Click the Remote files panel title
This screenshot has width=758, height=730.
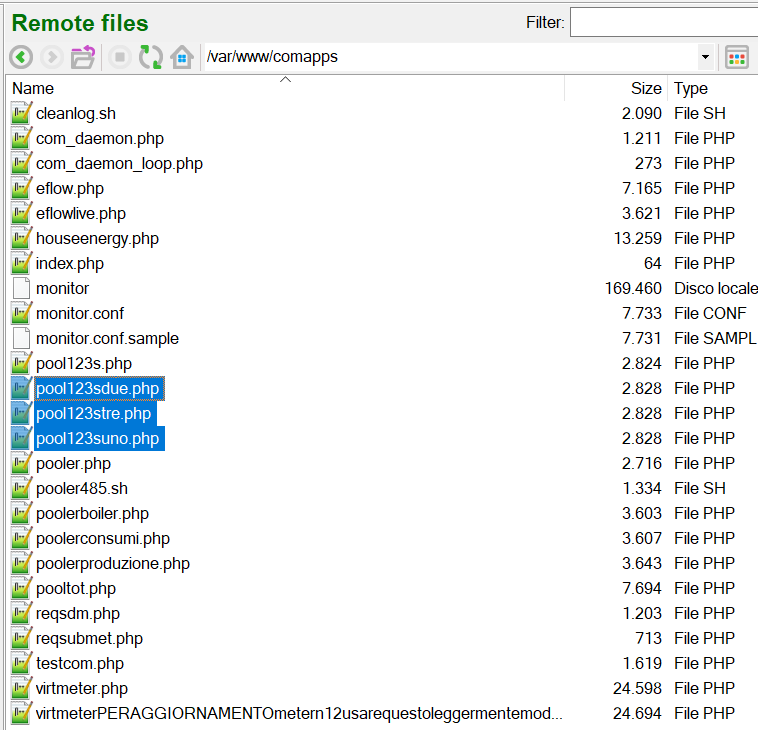[80, 23]
